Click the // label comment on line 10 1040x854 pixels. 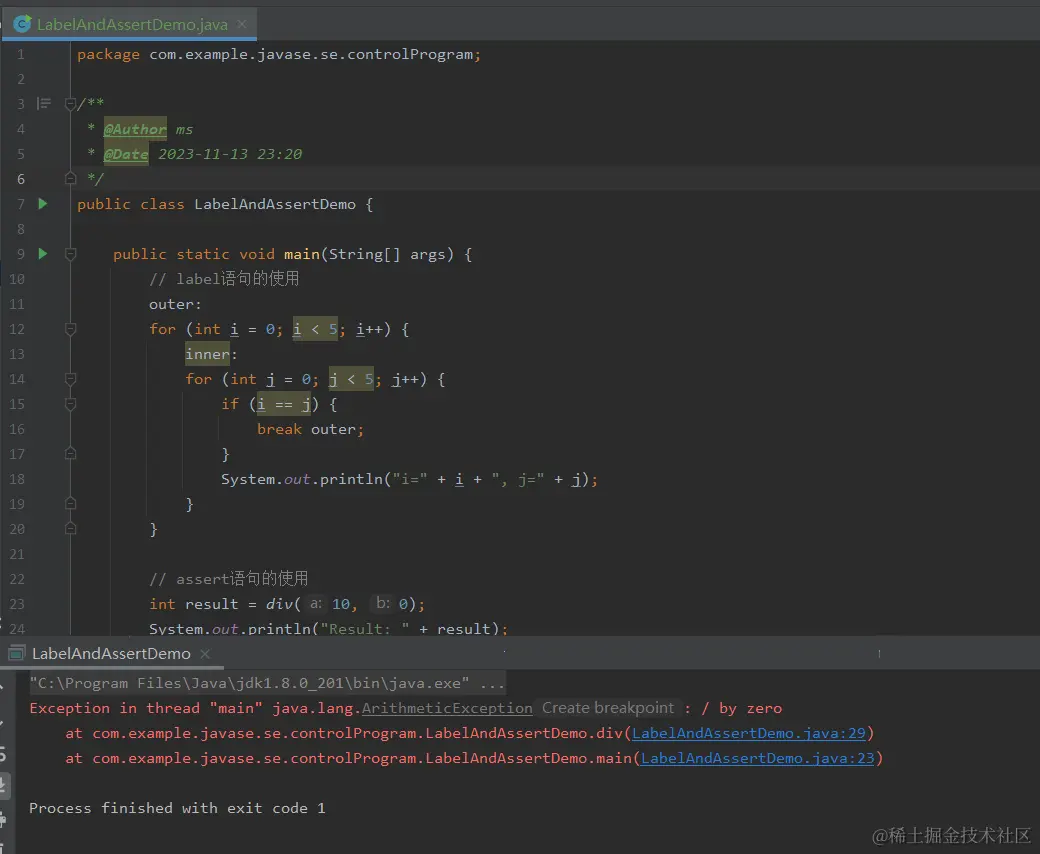pos(224,278)
